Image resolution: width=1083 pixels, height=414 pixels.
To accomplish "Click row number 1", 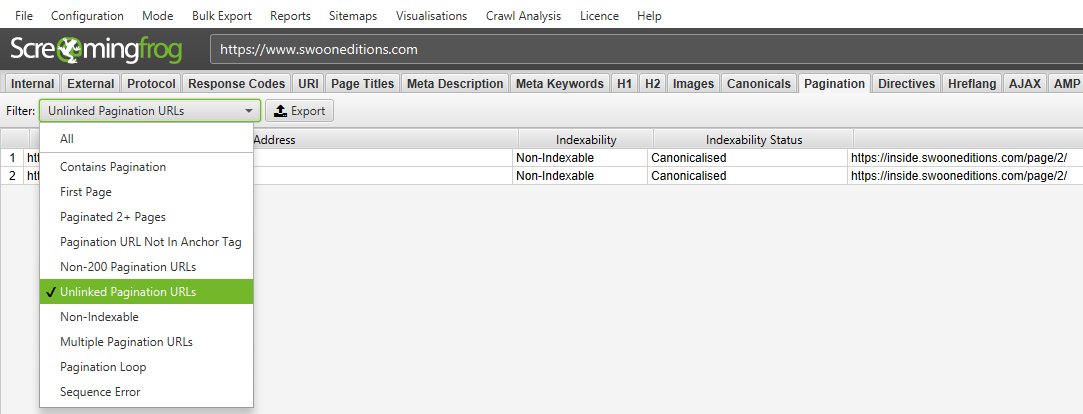I will pos(12,158).
